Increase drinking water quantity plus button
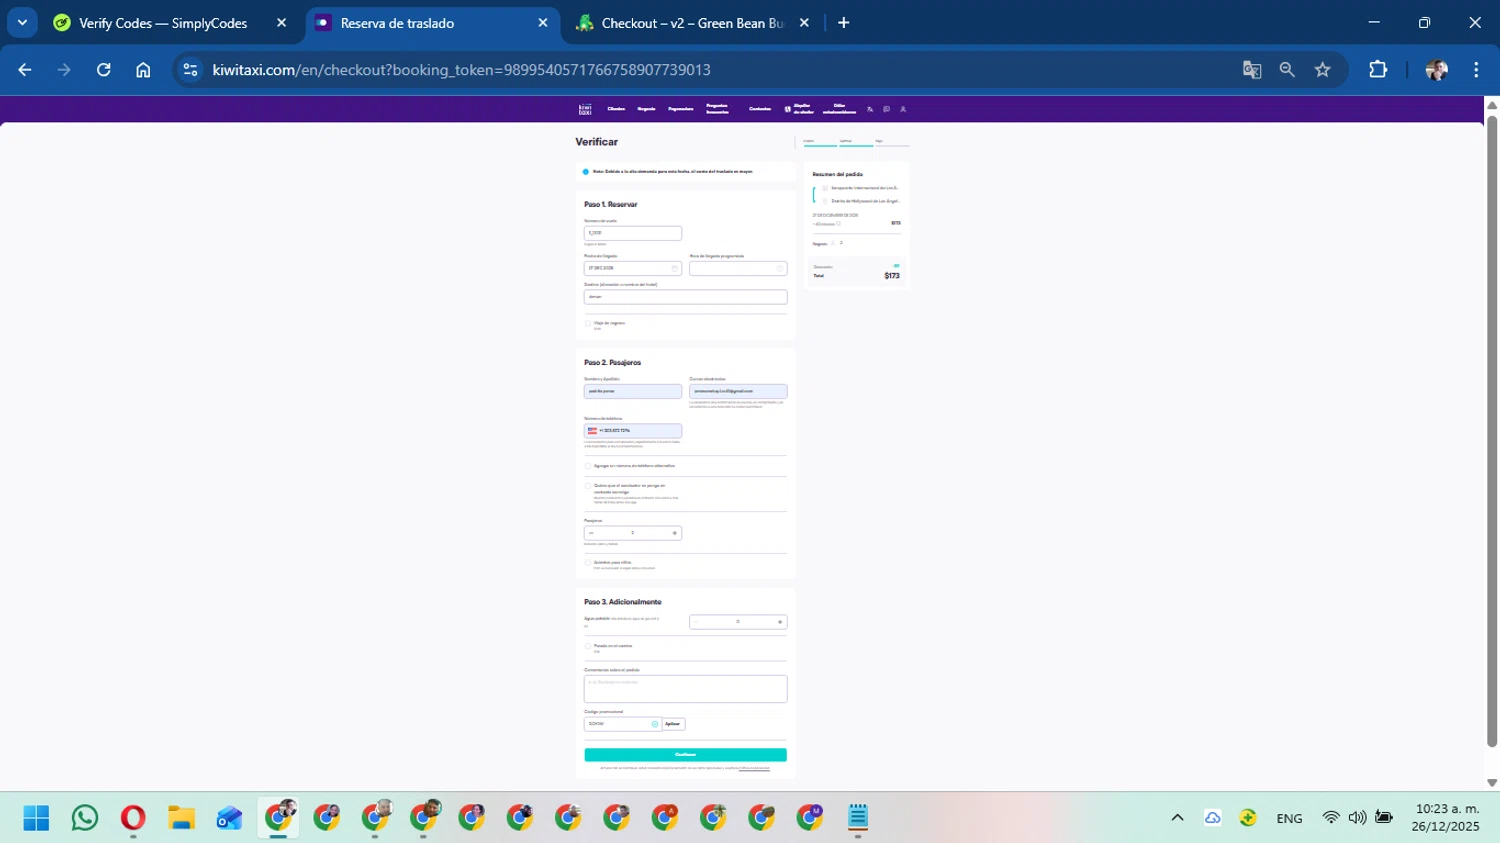Viewport: 1500px width, 843px height. coord(780,622)
